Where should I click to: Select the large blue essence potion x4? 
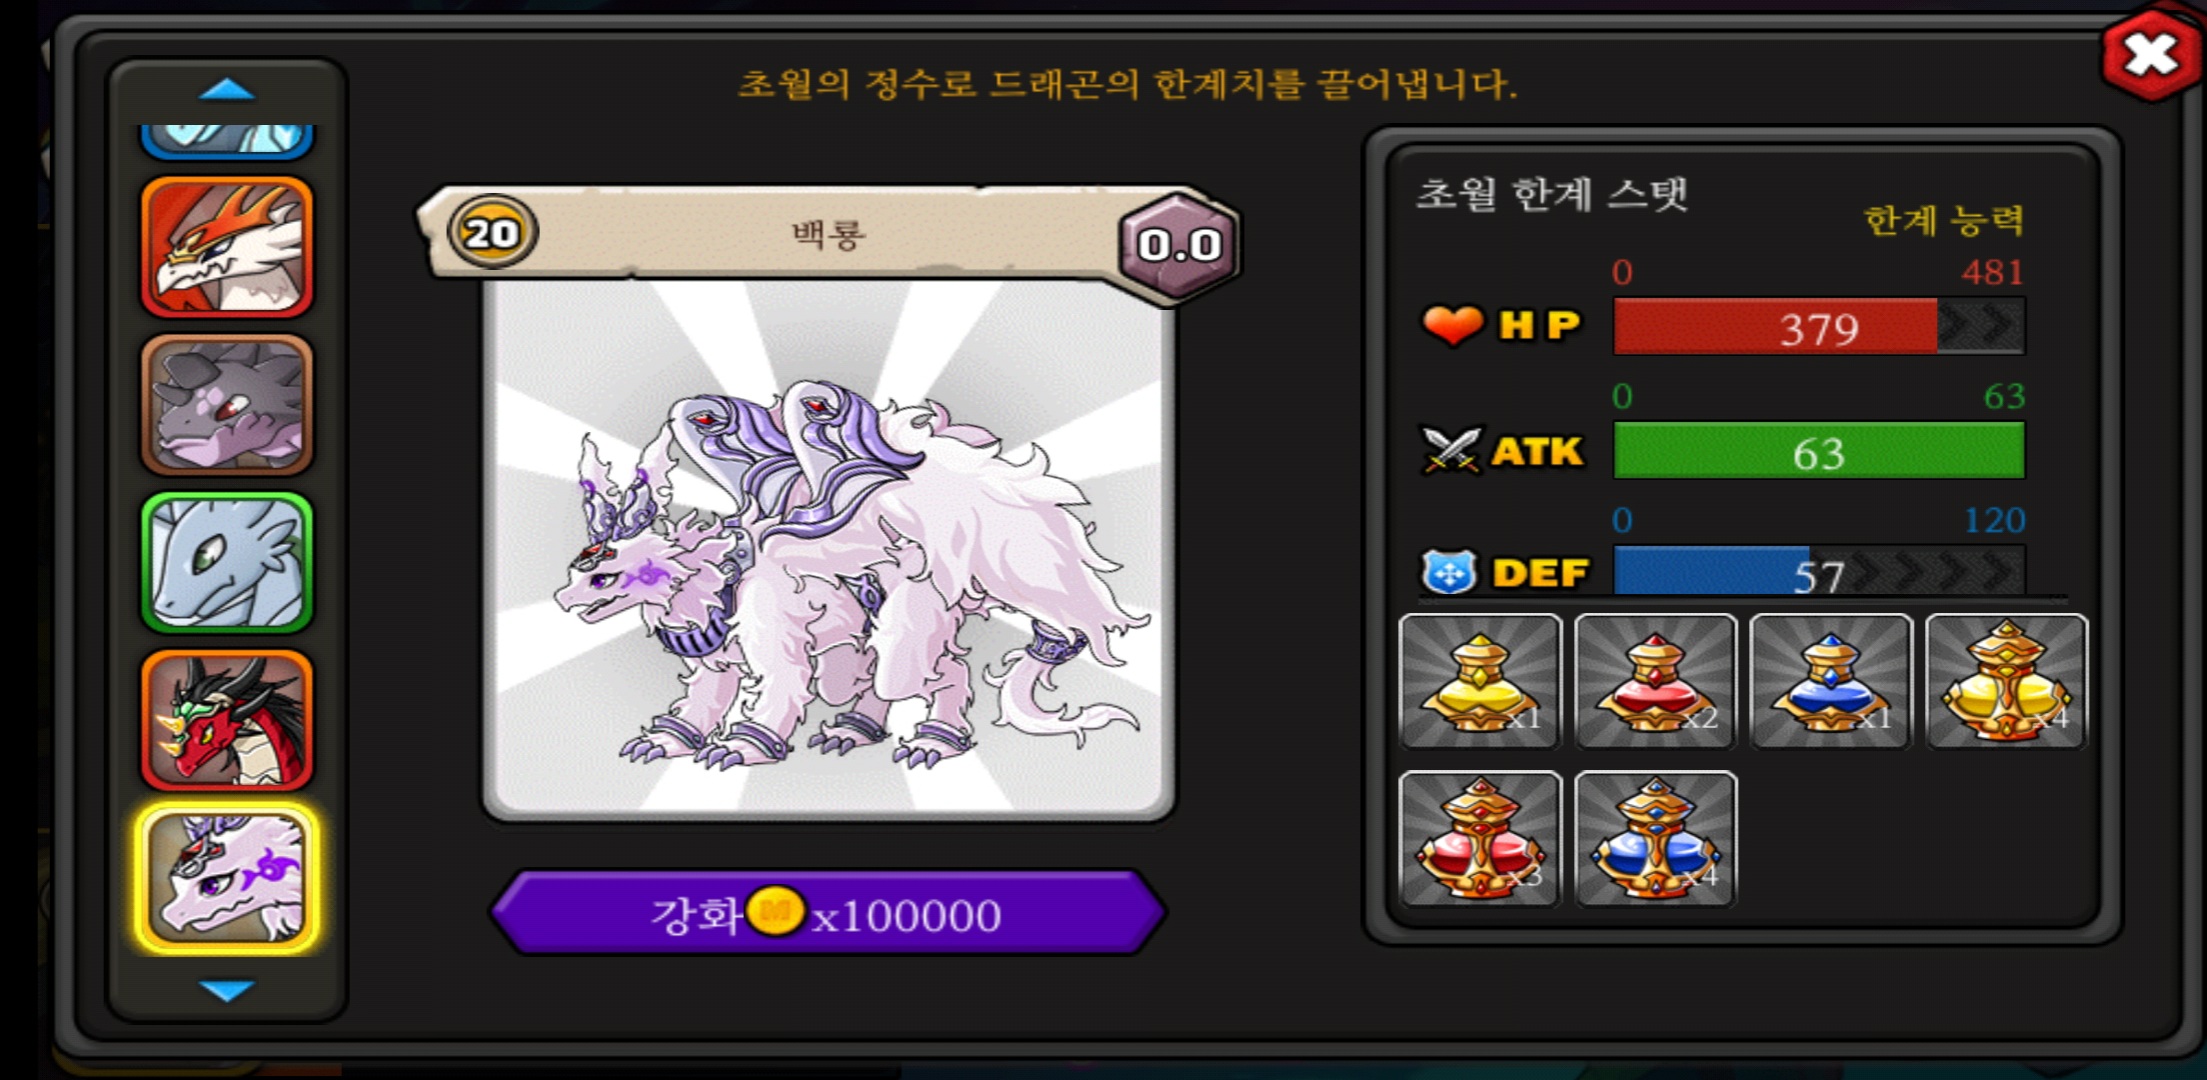click(1656, 838)
